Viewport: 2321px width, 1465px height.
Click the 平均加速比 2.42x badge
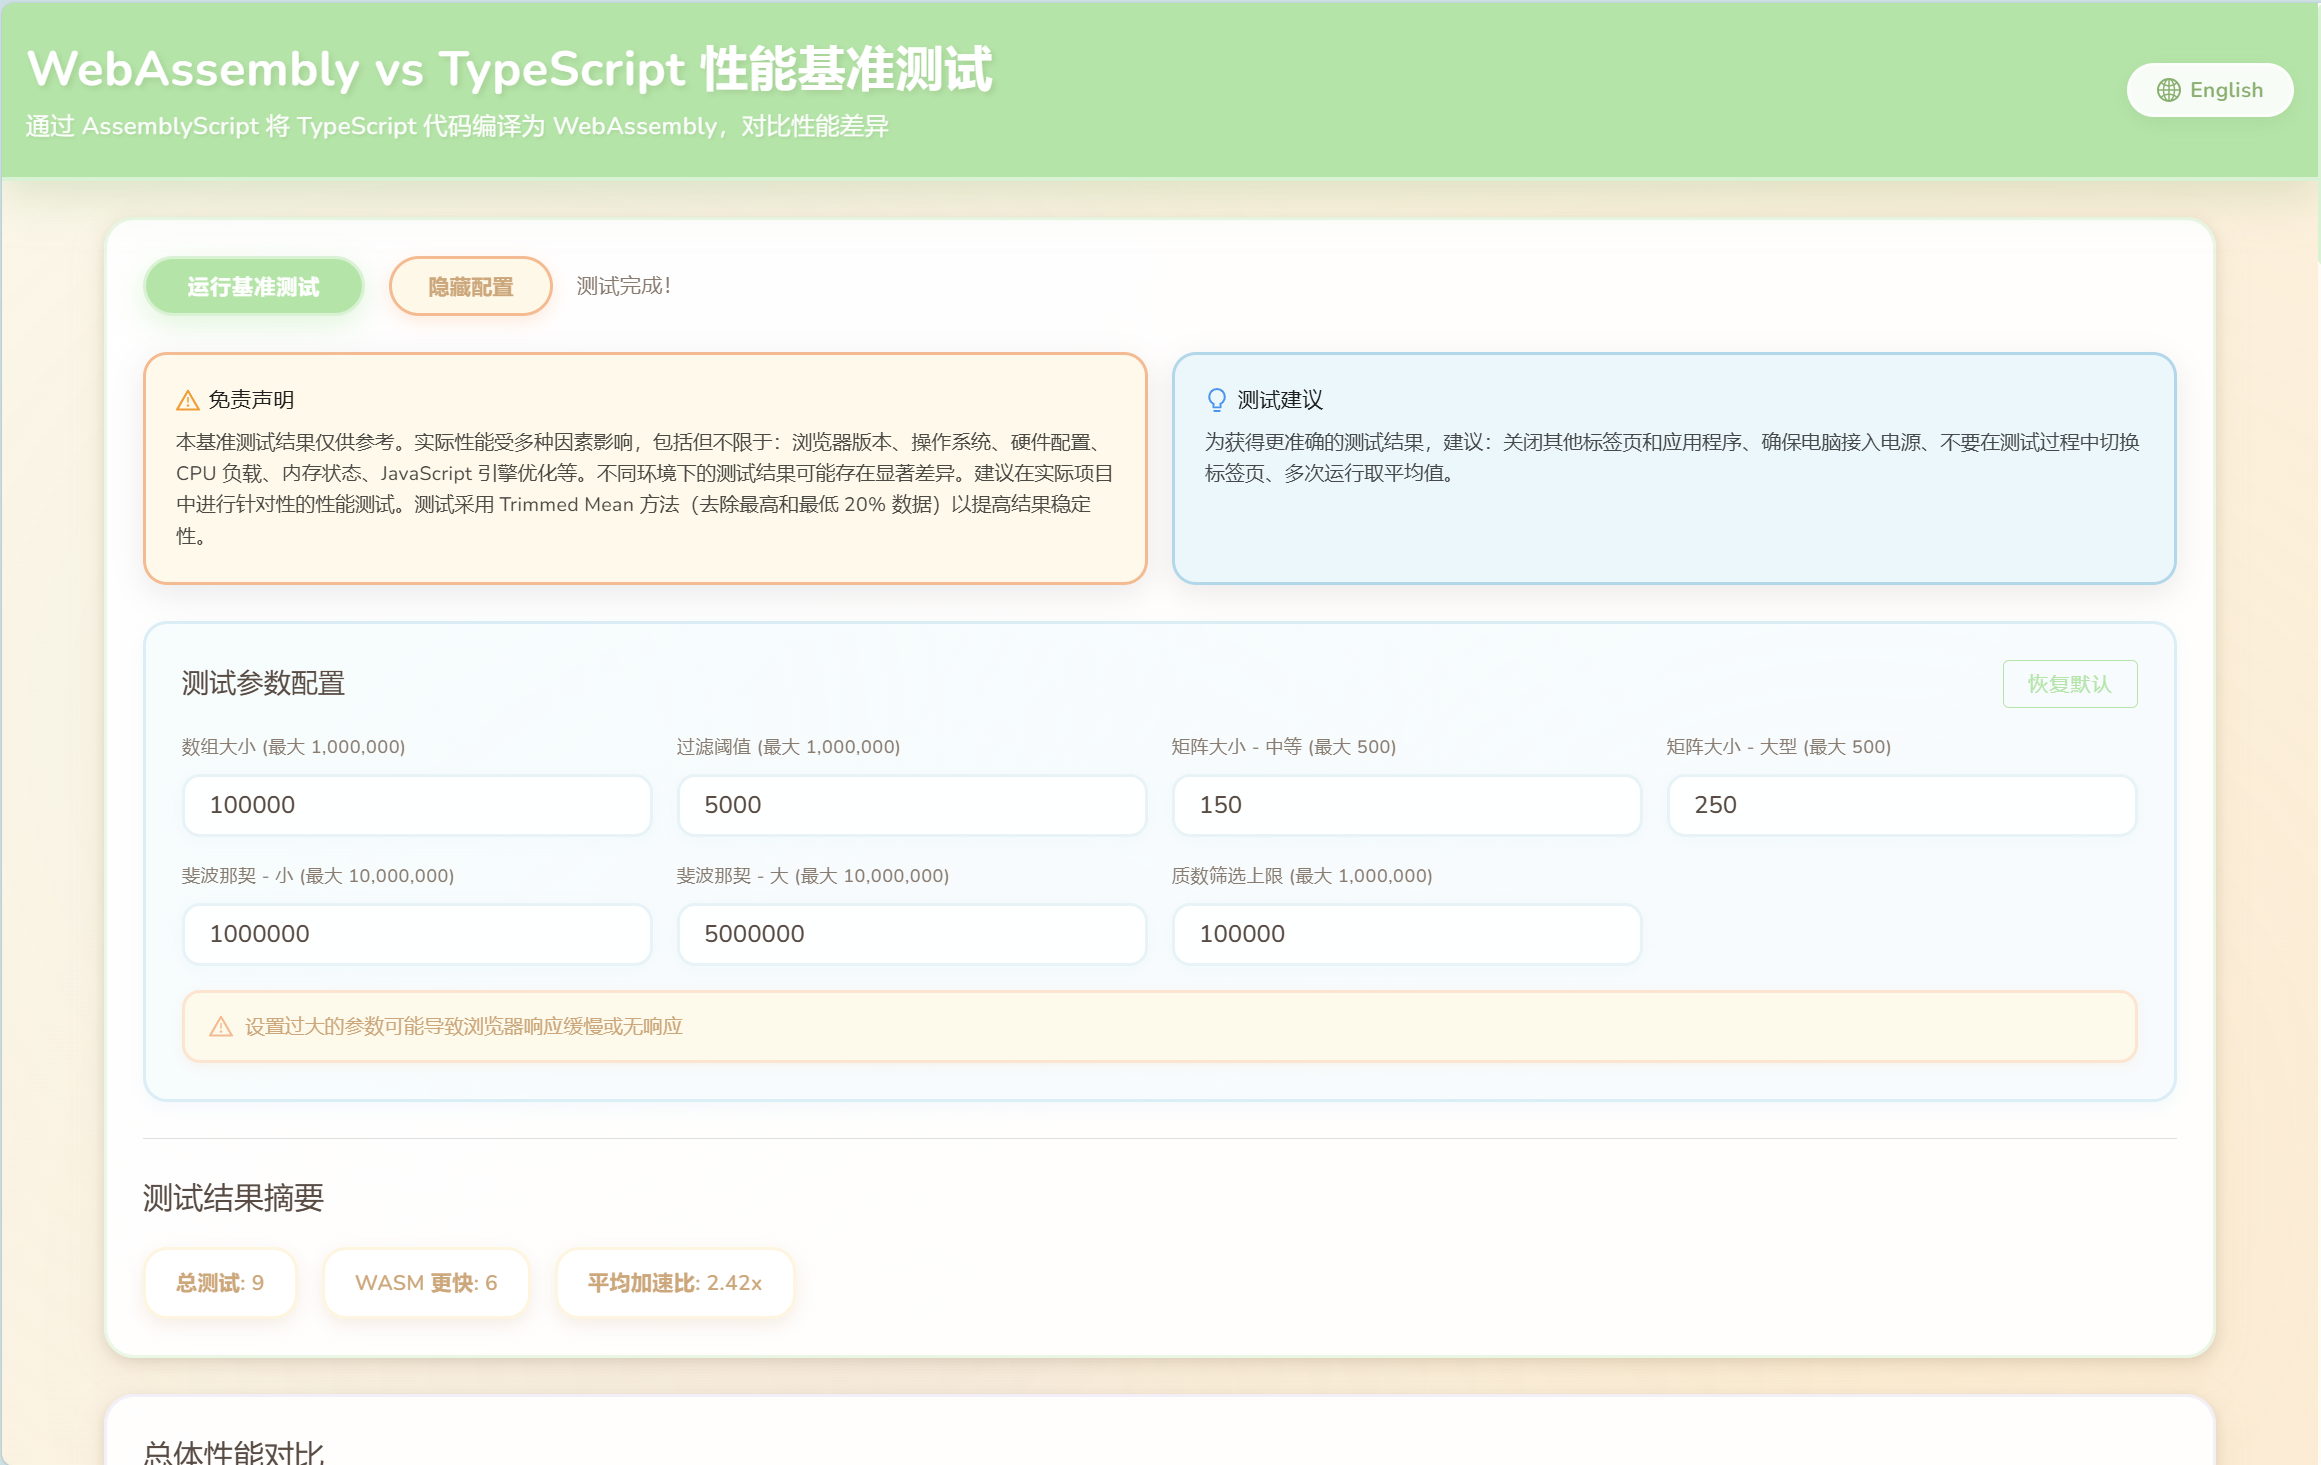point(675,1283)
